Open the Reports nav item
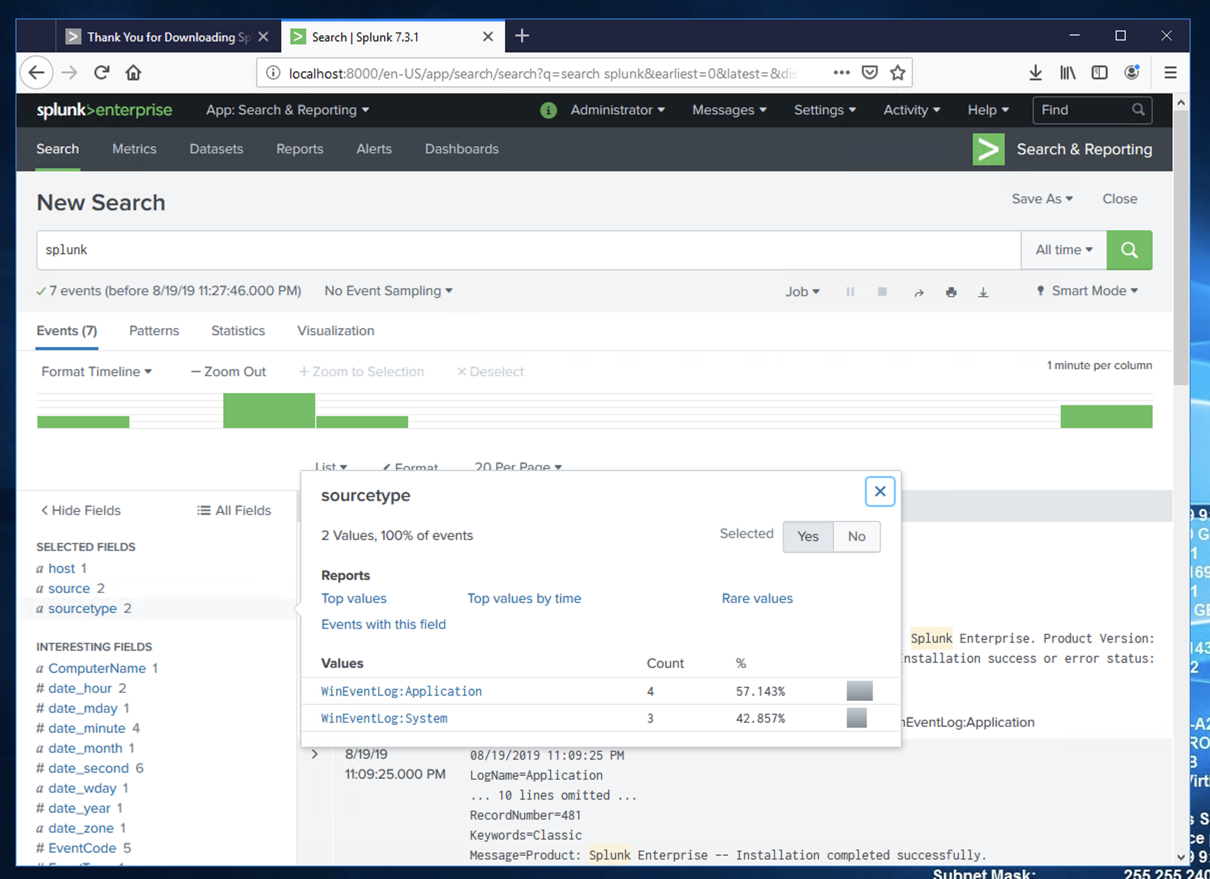Viewport: 1210px width, 879px height. click(300, 149)
